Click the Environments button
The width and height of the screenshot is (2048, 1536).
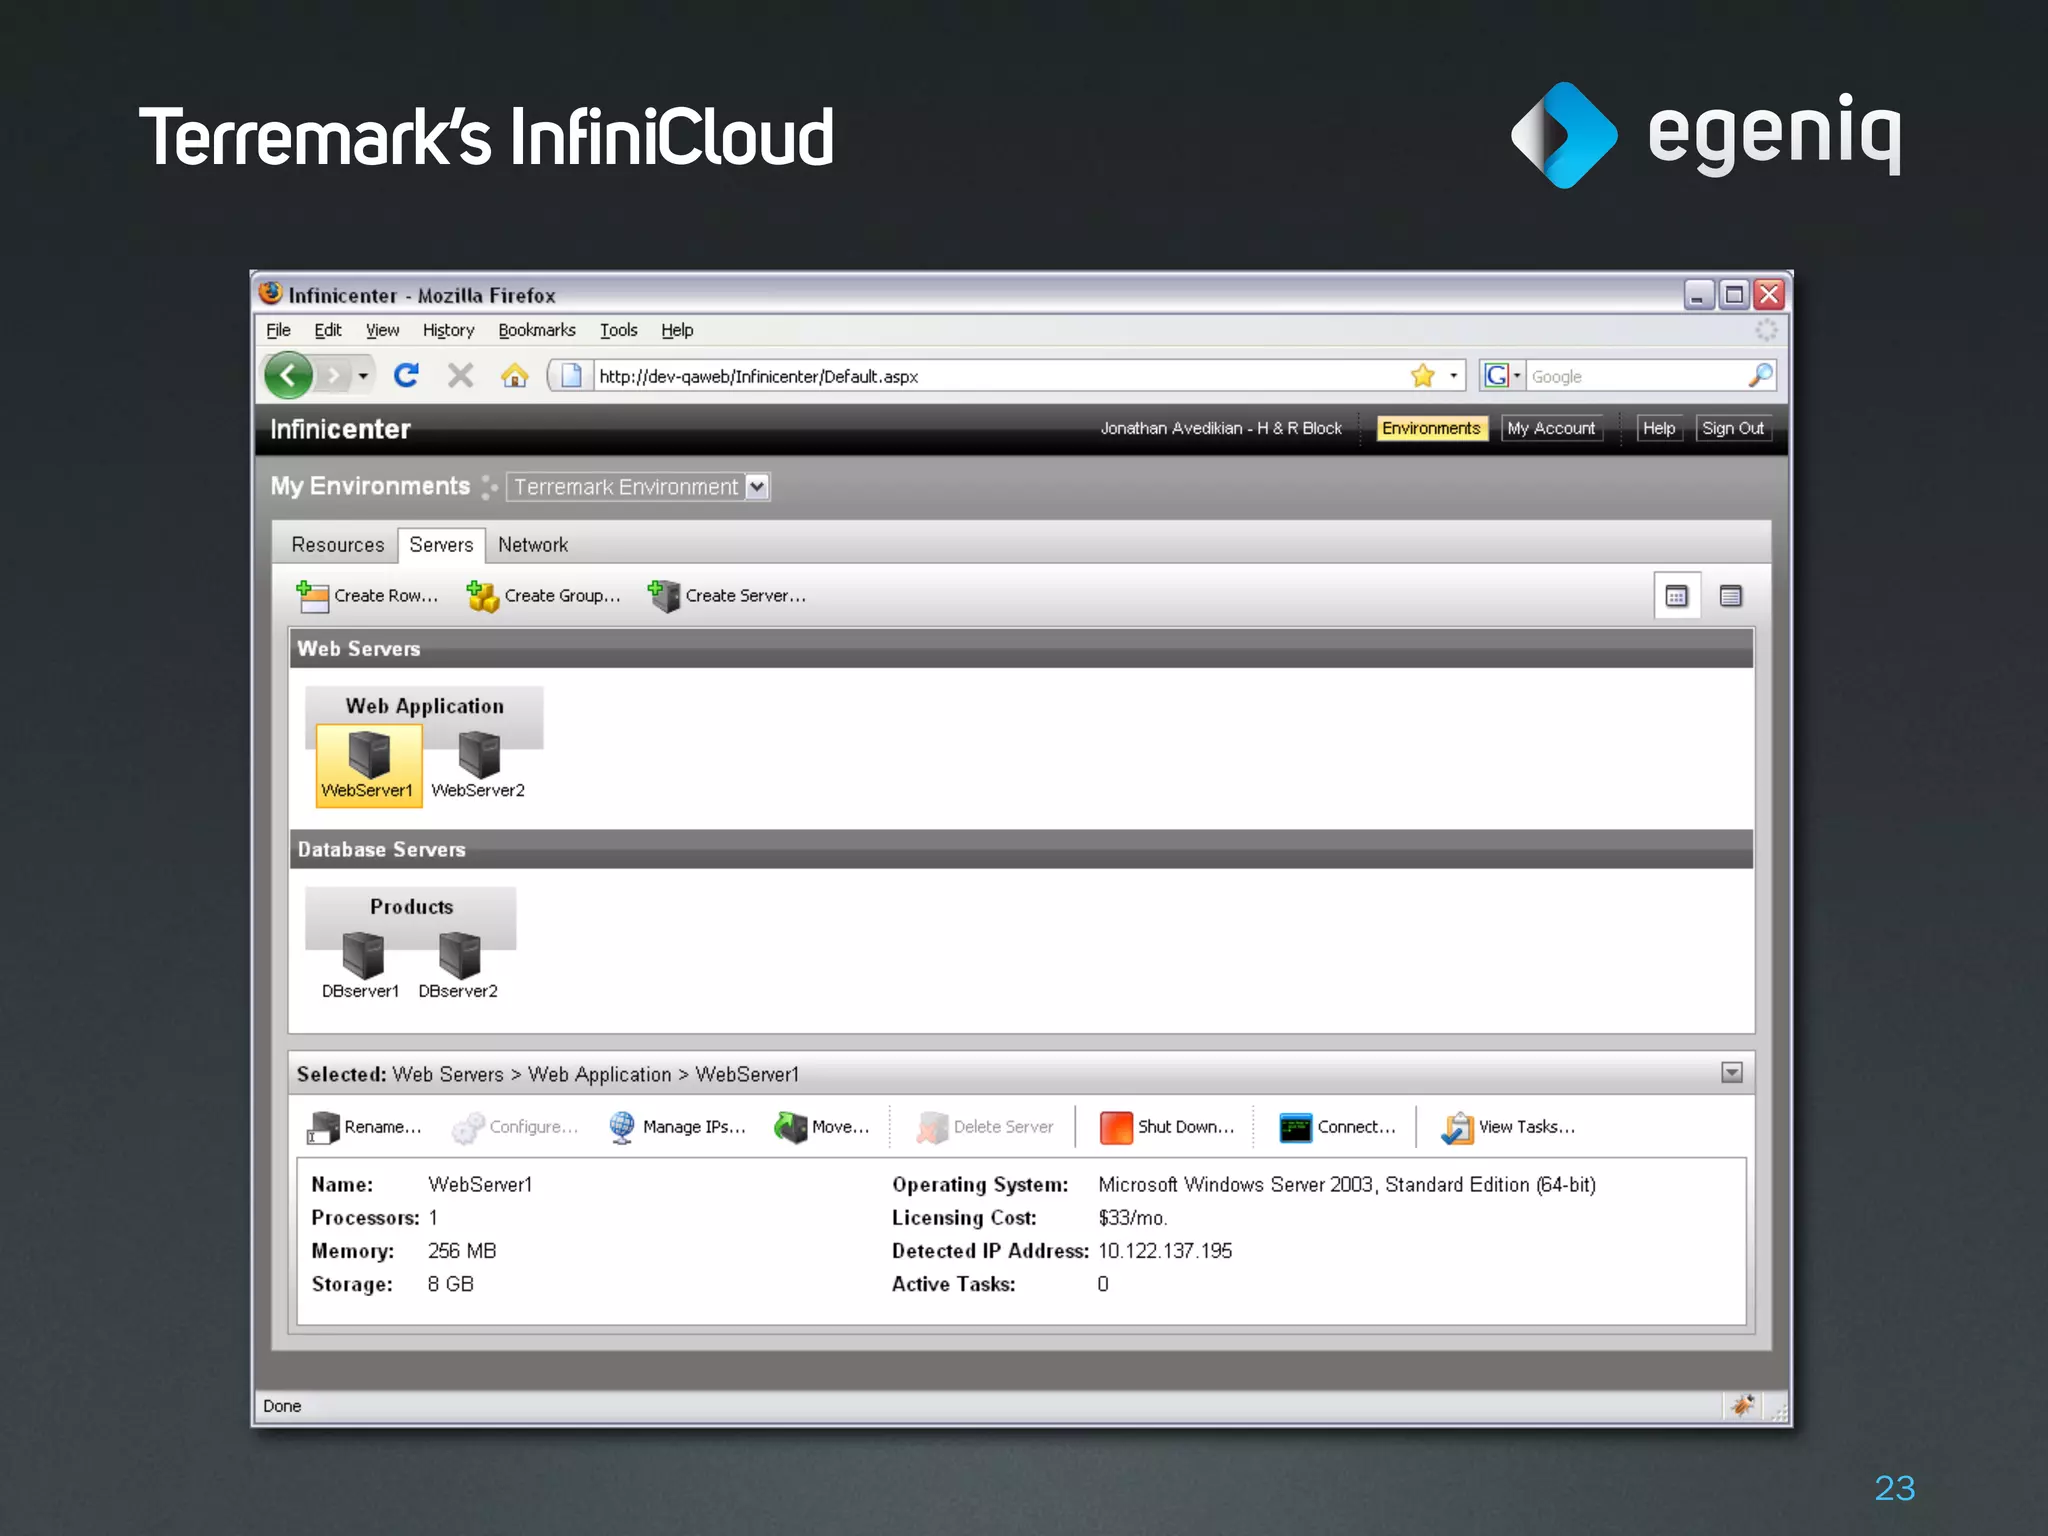click(1431, 428)
